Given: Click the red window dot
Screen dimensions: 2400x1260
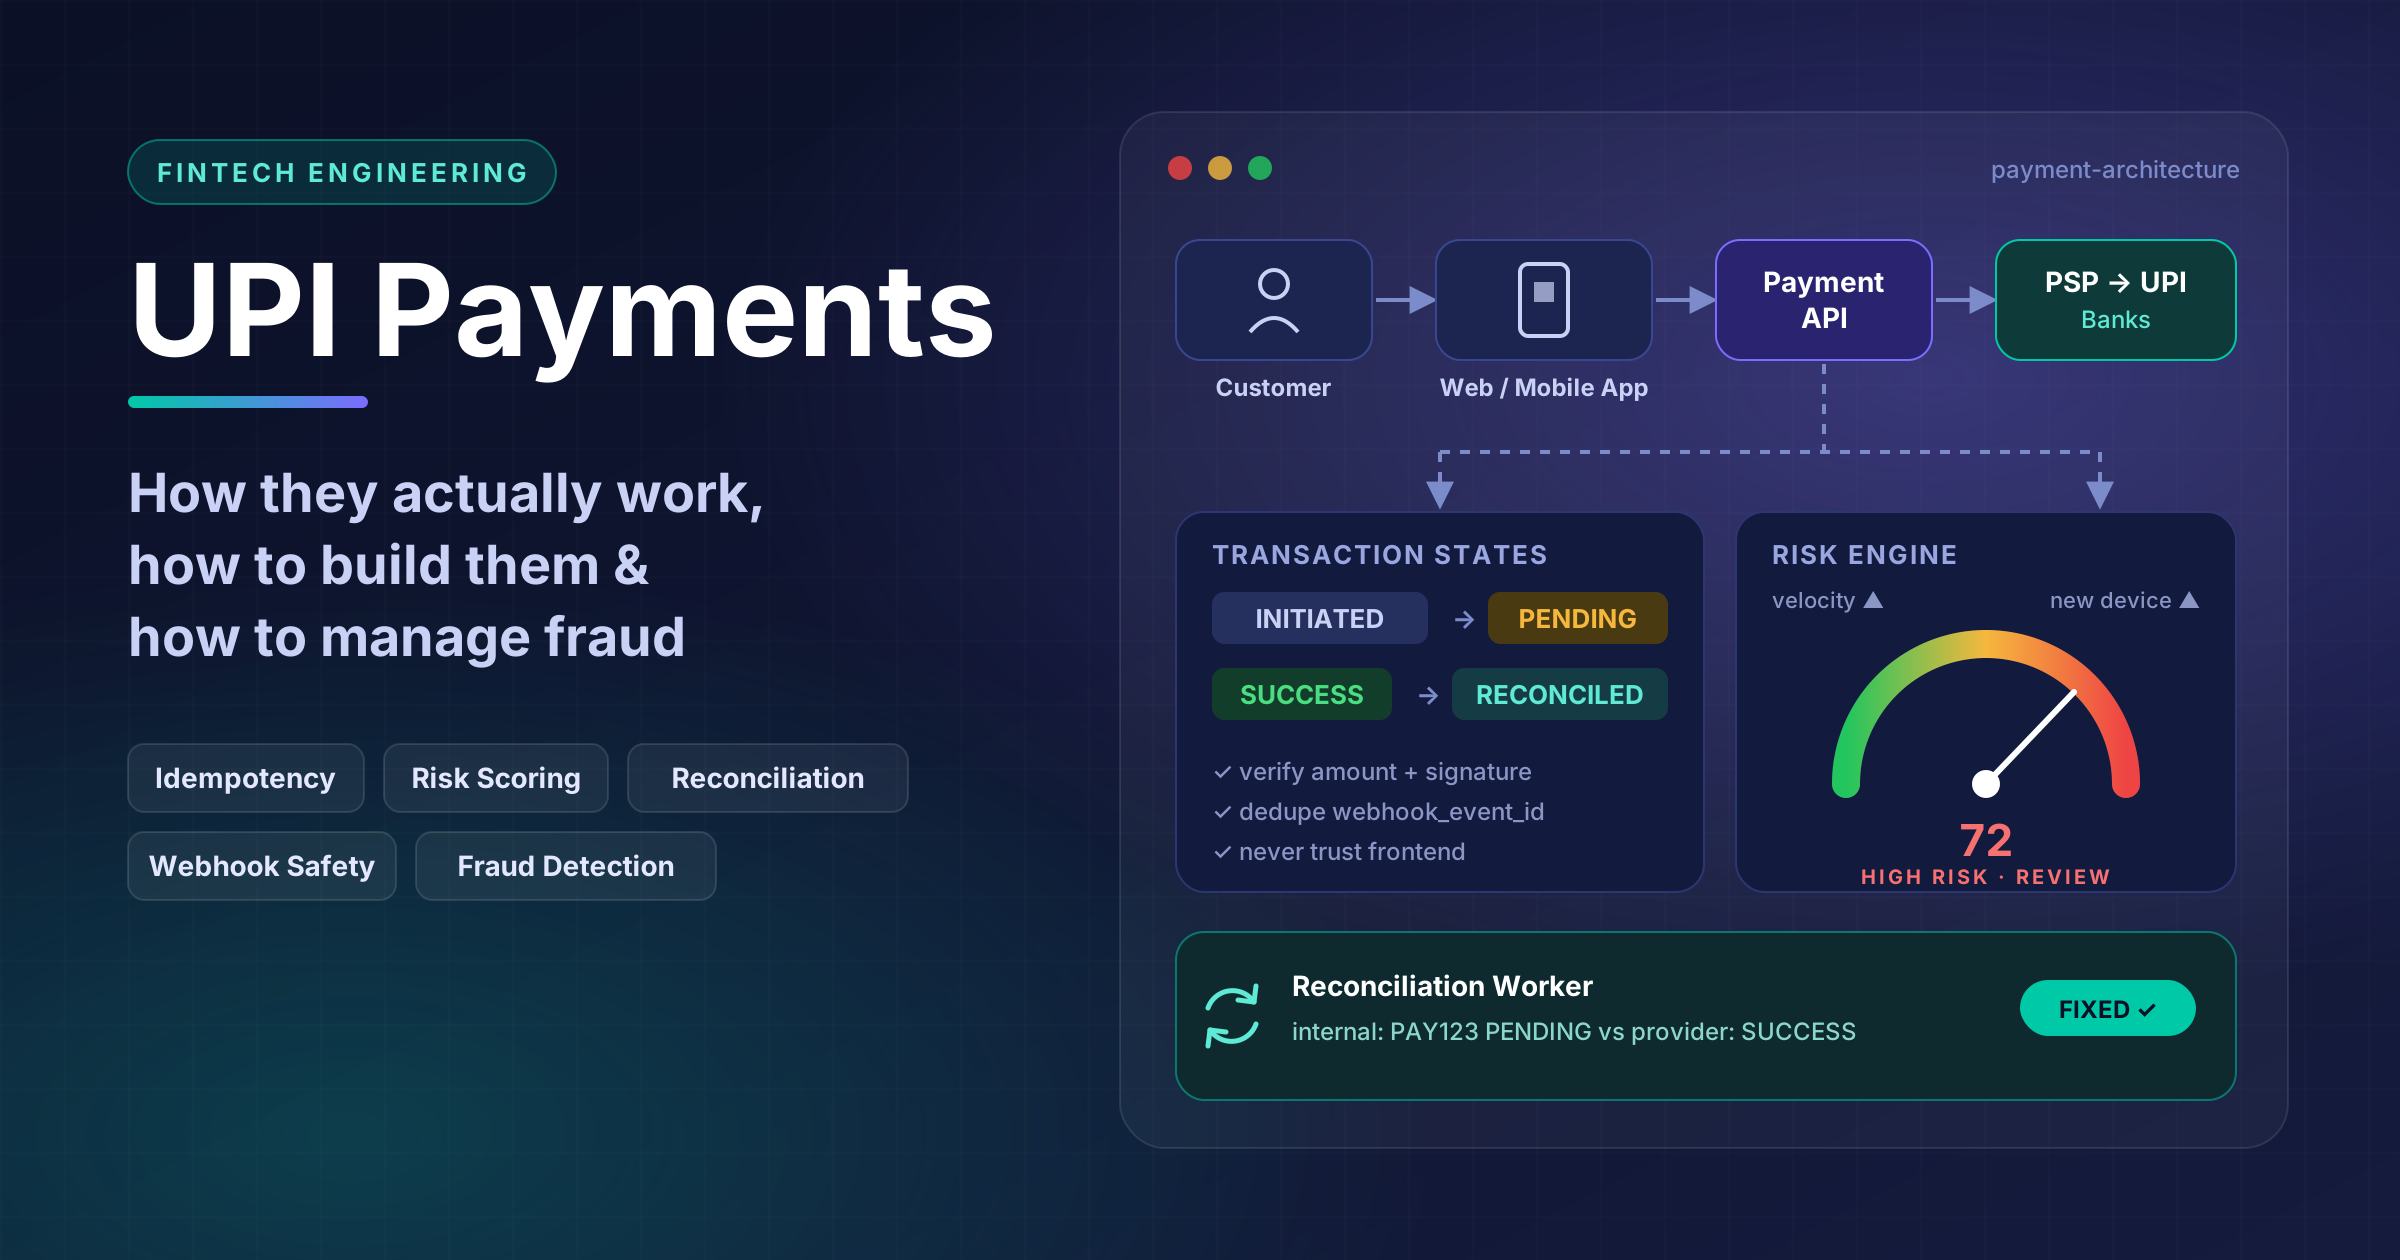Looking at the screenshot, I should point(1180,168).
